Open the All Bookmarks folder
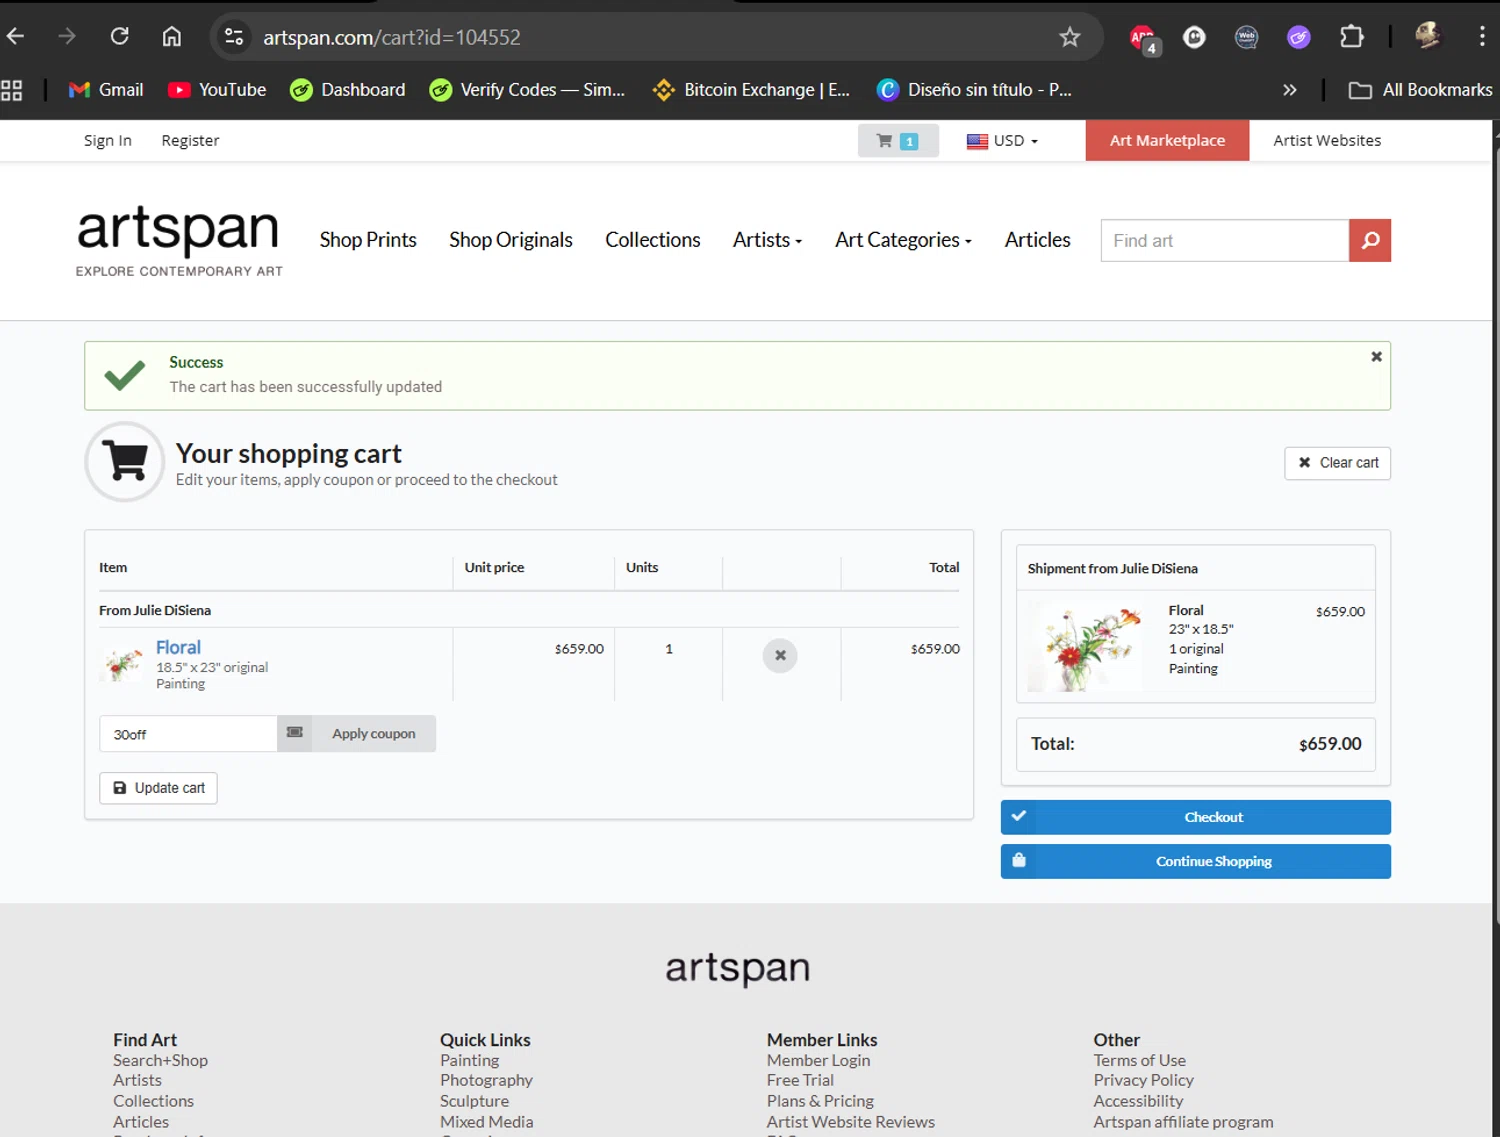 coord(1420,90)
